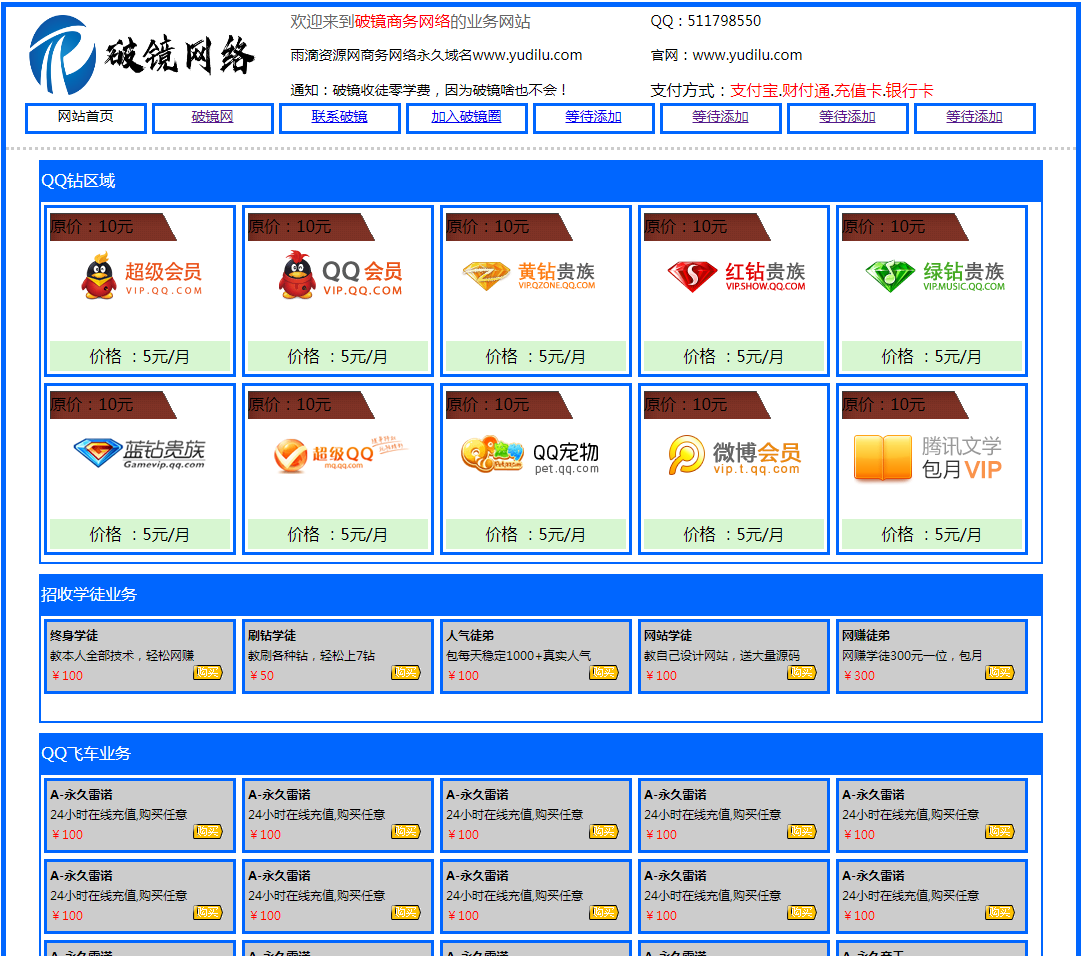The image size is (1082, 956).
Task: Click 原价 10元 ribbon on QQ宠物 card
Action: pos(509,404)
